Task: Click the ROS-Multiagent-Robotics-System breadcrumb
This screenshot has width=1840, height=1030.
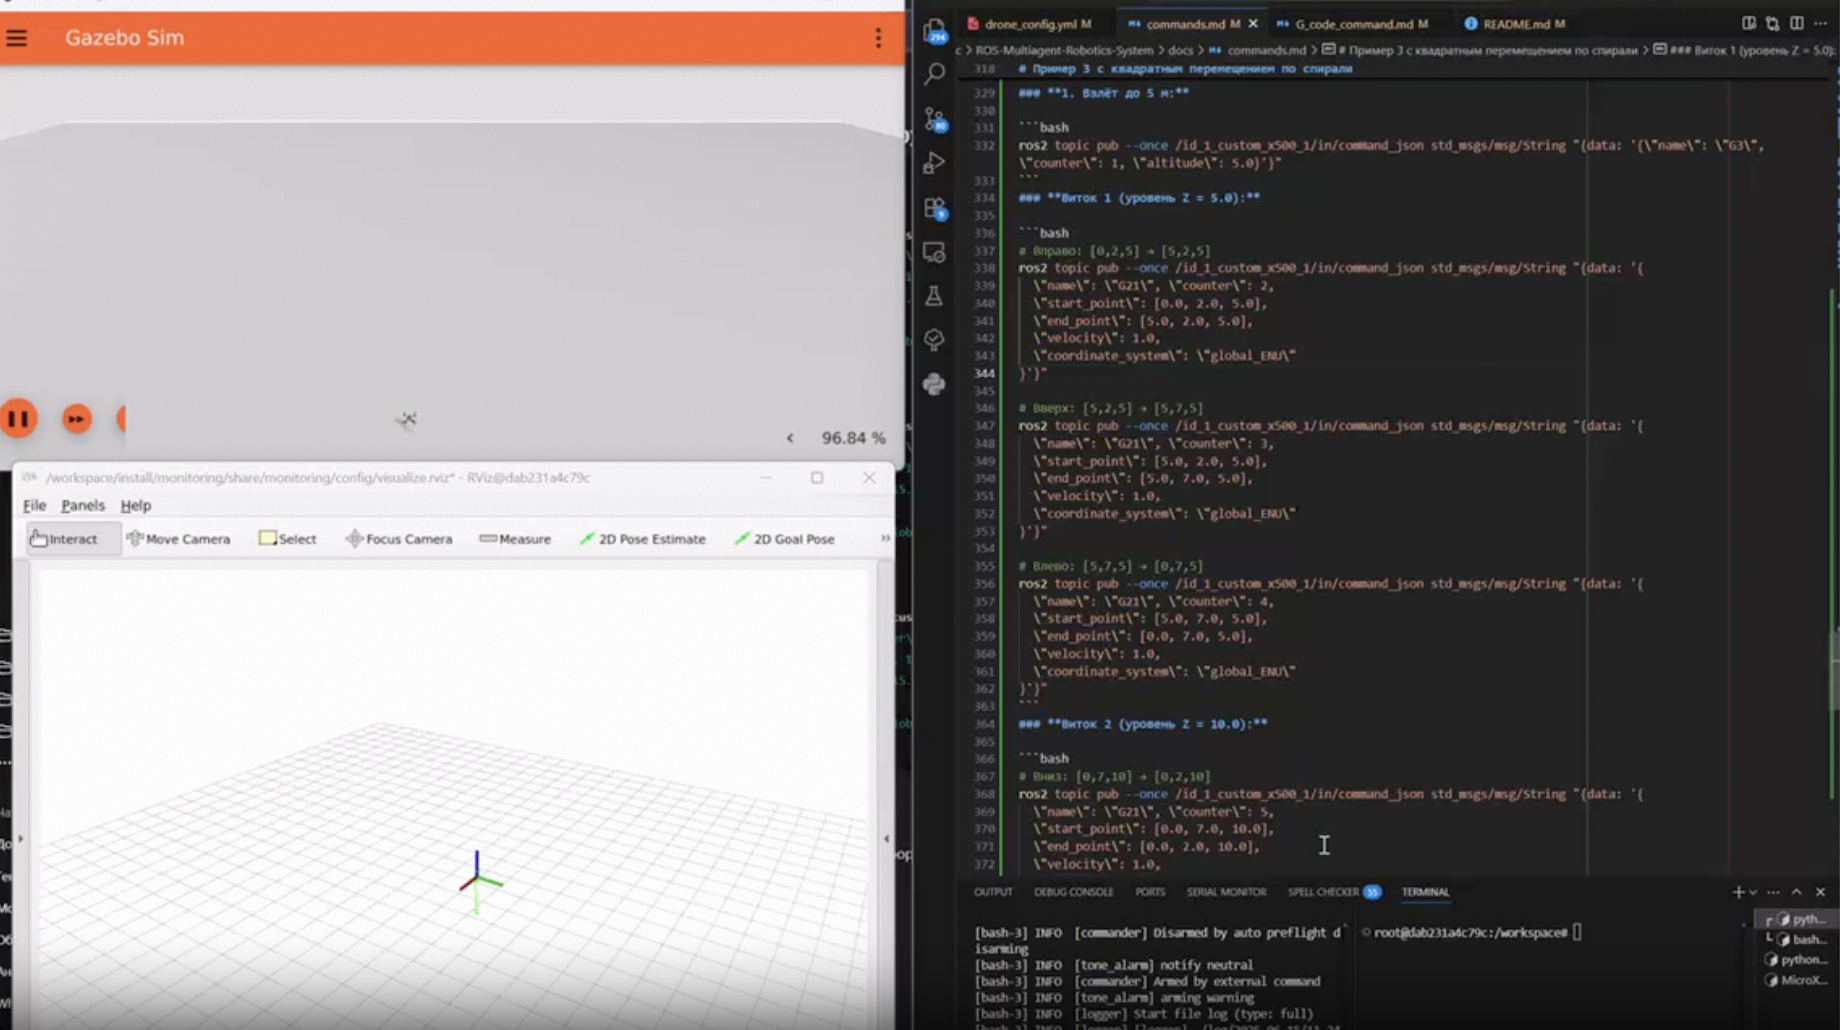Action: click(x=1064, y=50)
